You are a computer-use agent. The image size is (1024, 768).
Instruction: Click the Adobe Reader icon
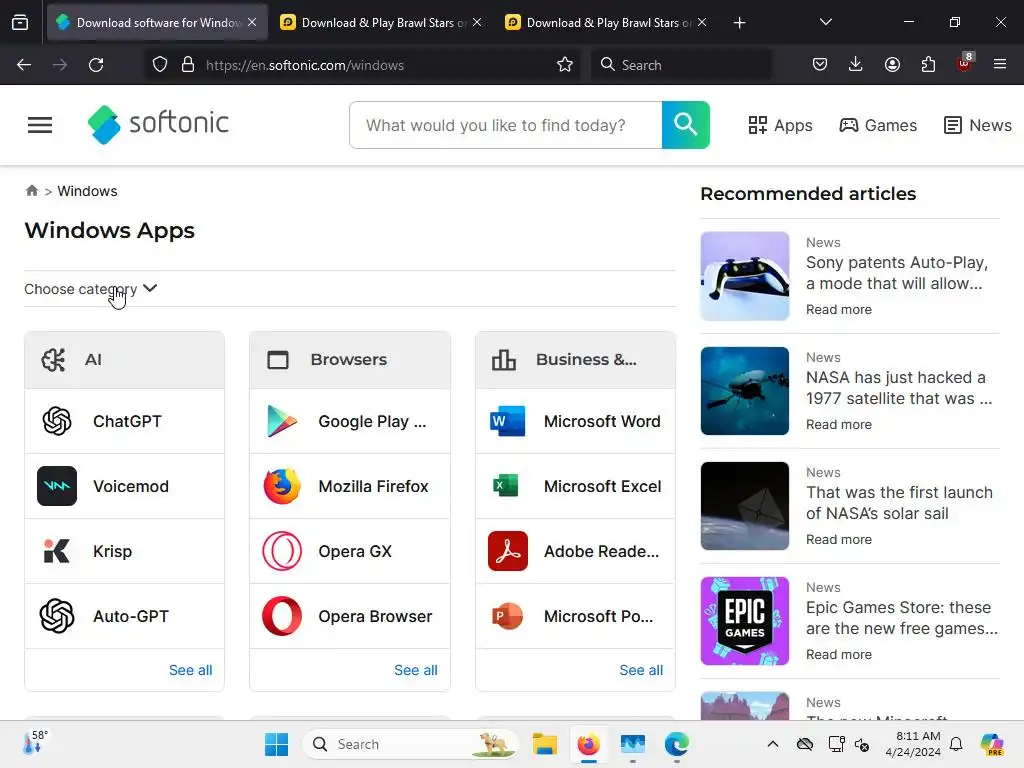[507, 551]
